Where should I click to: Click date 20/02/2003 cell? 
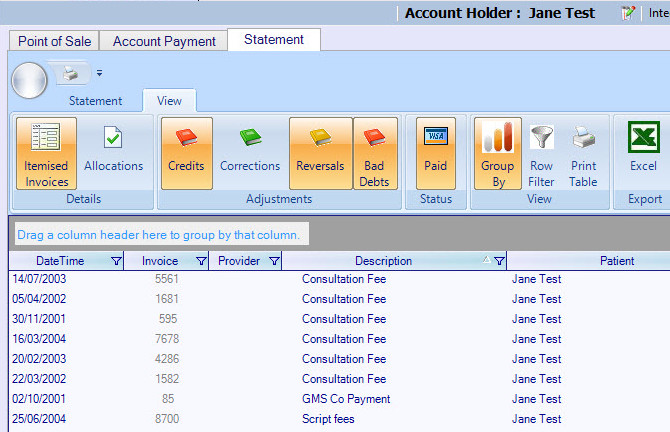[39, 359]
